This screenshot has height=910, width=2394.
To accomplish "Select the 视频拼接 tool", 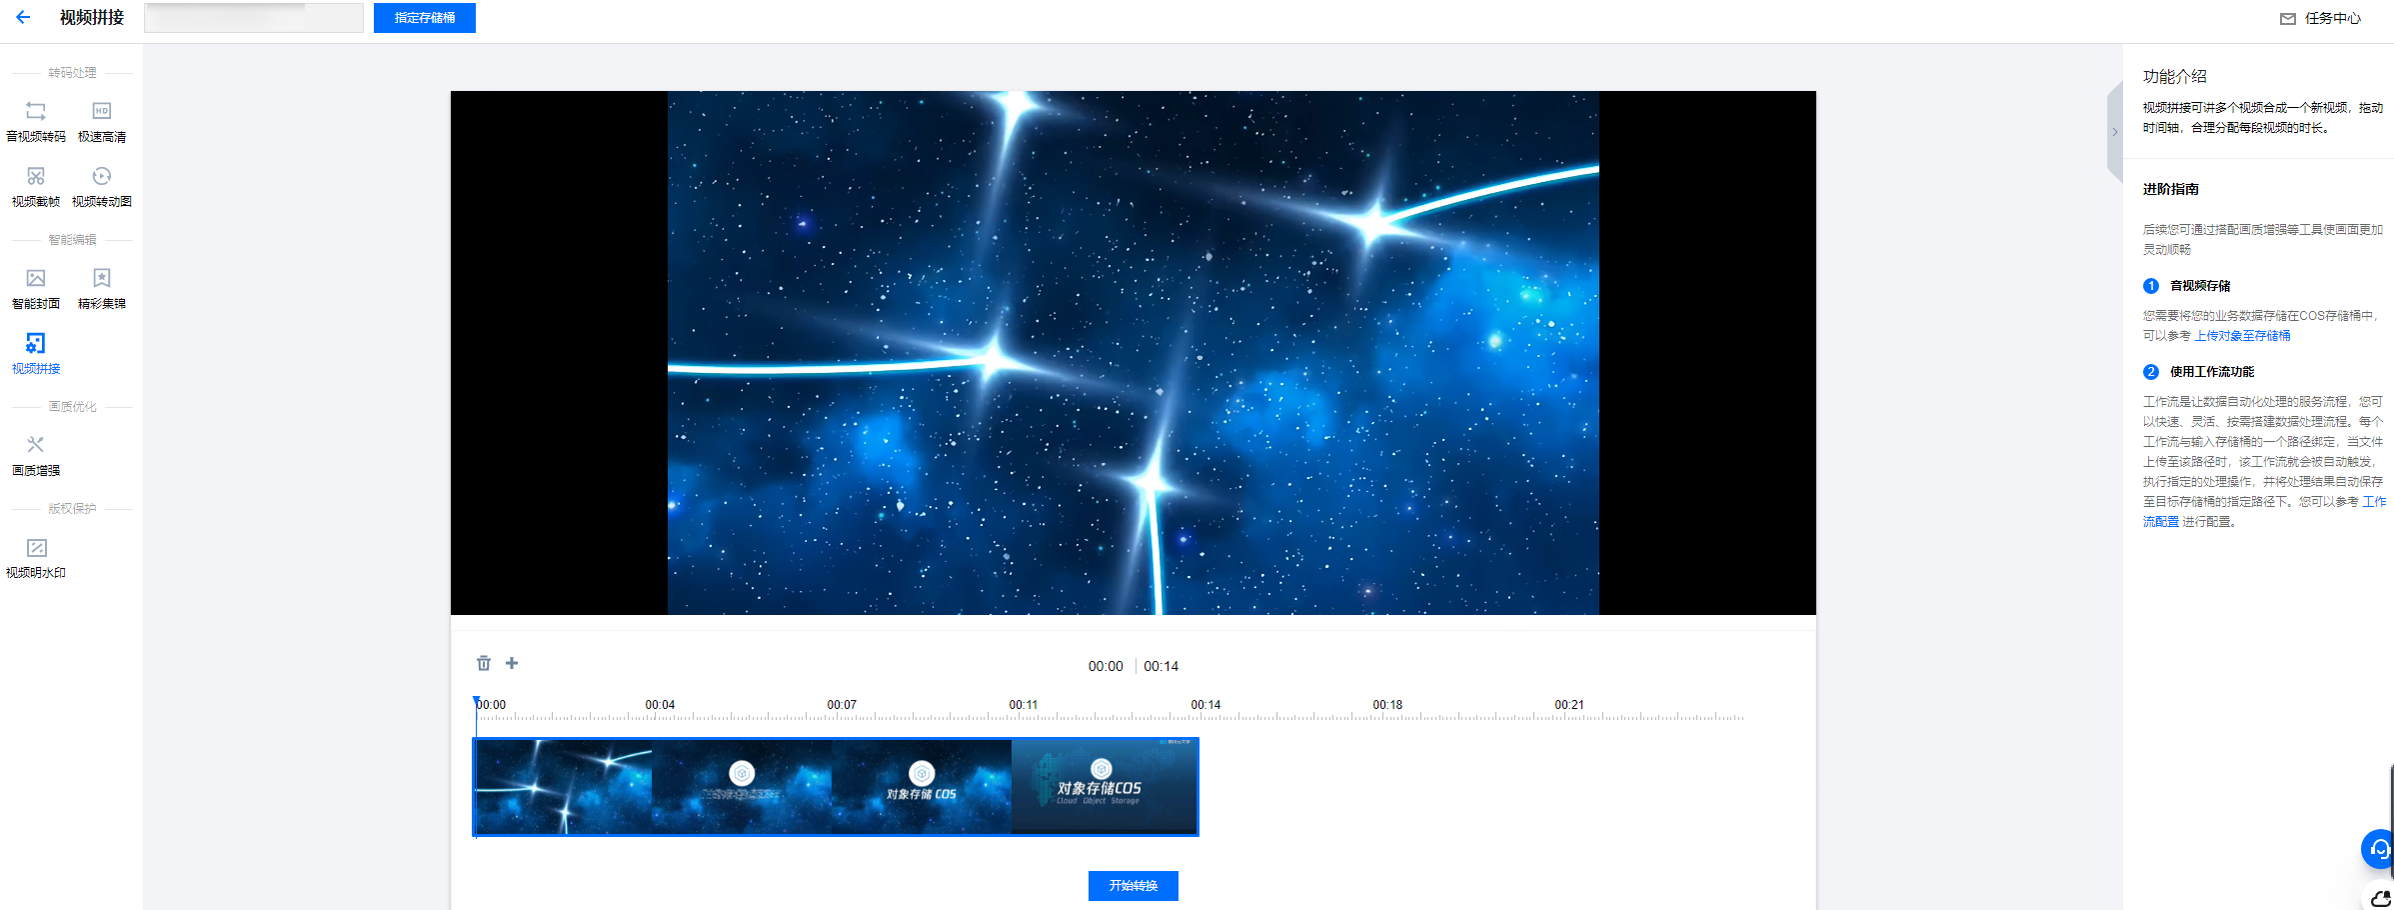I will point(36,354).
